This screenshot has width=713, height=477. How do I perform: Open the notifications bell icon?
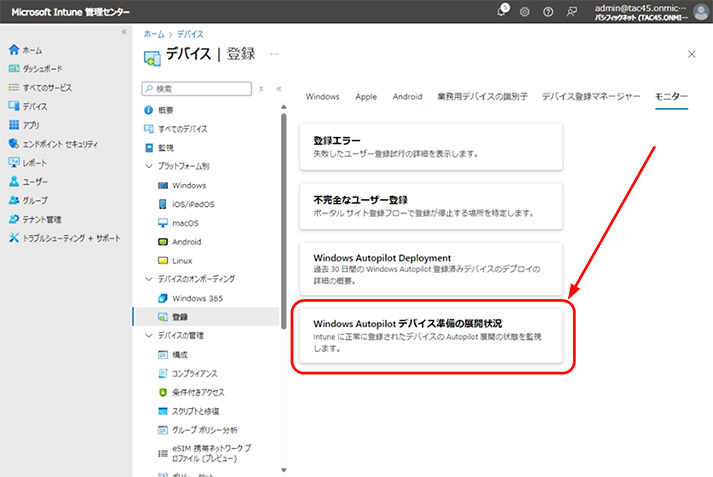coord(502,11)
